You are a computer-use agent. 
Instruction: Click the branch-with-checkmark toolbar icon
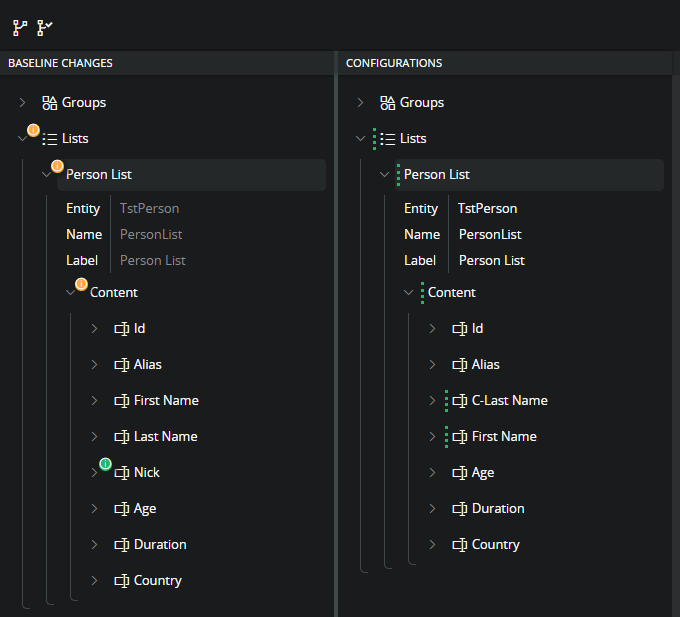tap(45, 28)
